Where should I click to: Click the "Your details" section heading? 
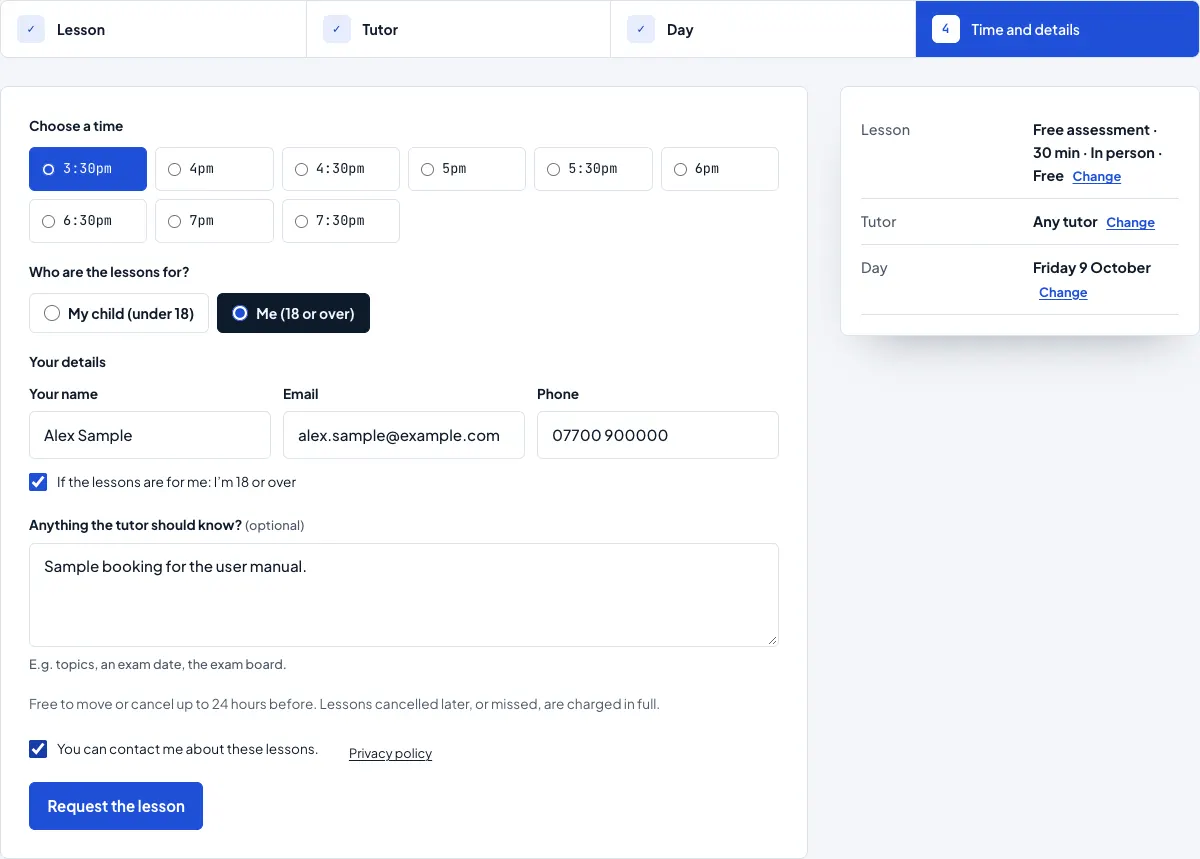click(67, 362)
